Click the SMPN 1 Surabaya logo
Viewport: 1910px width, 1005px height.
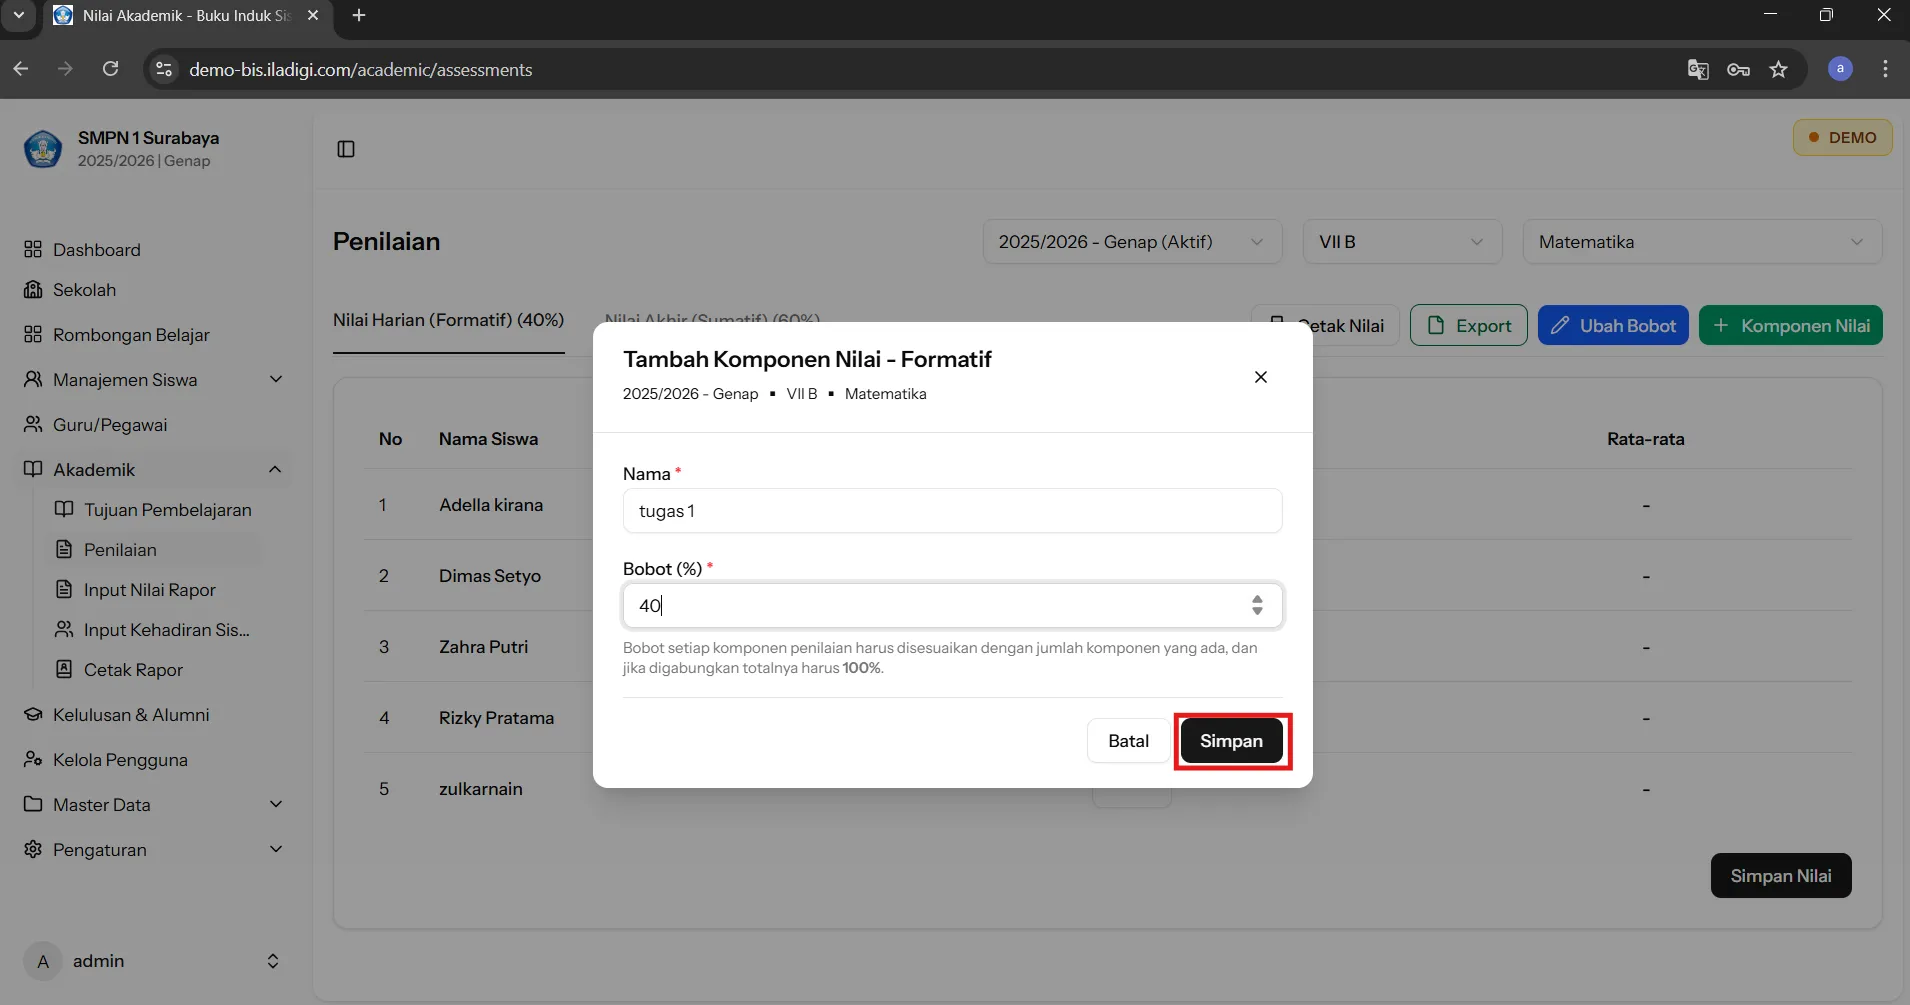click(43, 149)
